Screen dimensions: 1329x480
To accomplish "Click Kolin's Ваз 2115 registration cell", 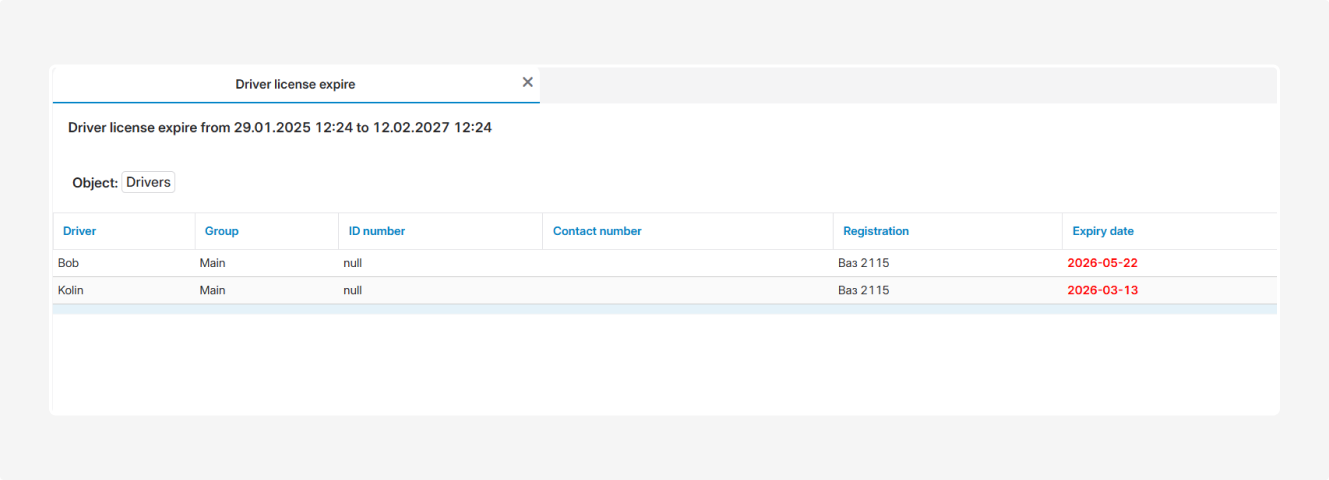I will point(863,290).
